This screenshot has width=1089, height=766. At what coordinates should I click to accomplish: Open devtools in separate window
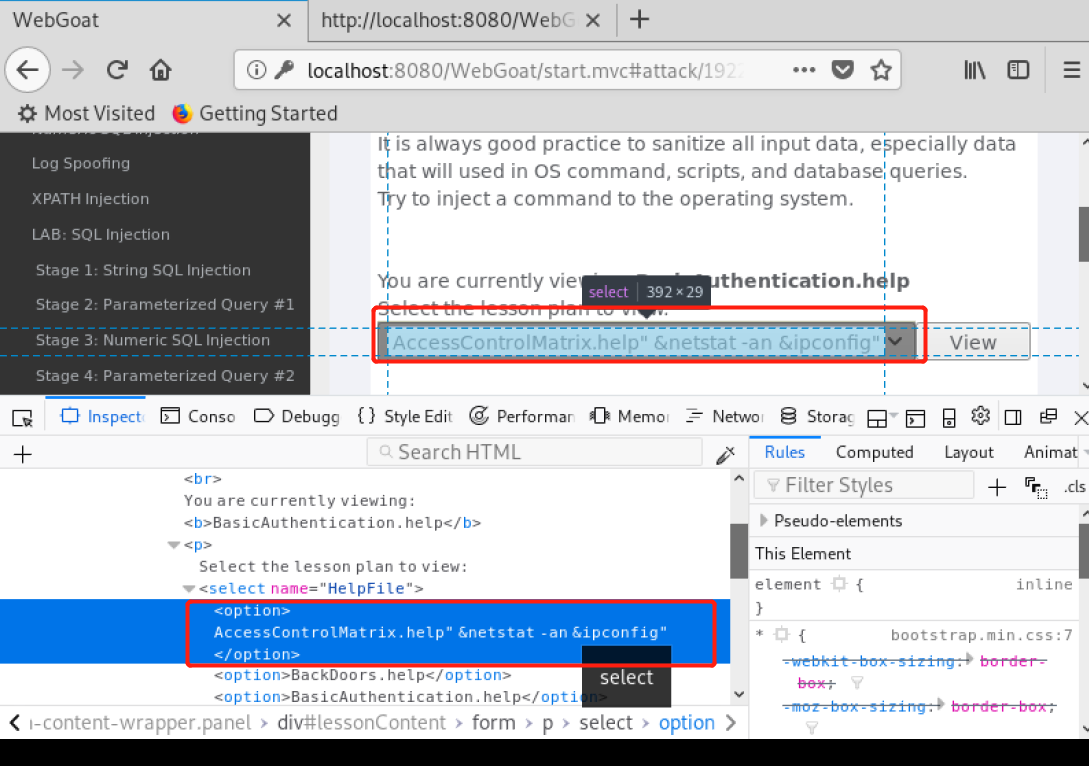(x=1048, y=417)
